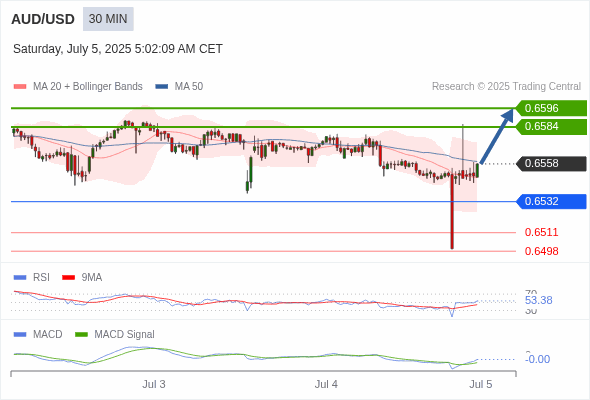The width and height of the screenshot is (590, 400).
Task: Toggle the 9MA legend marker
Action: click(68, 278)
